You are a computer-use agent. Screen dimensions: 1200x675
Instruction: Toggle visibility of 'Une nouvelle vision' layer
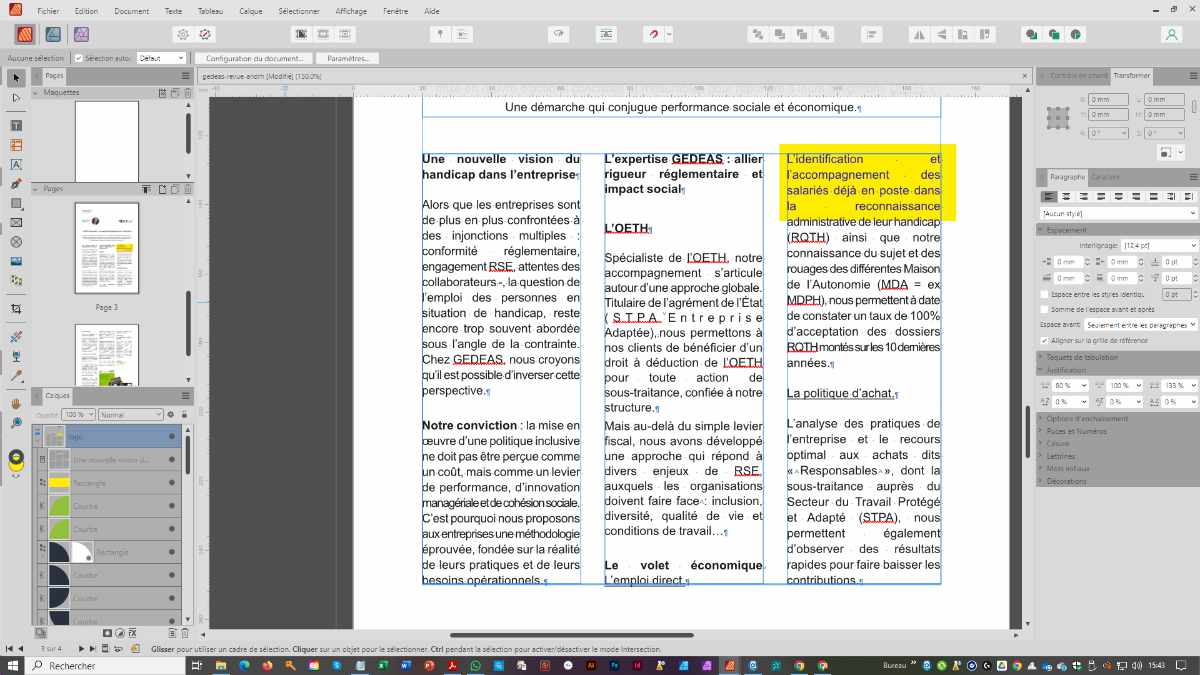click(172, 460)
